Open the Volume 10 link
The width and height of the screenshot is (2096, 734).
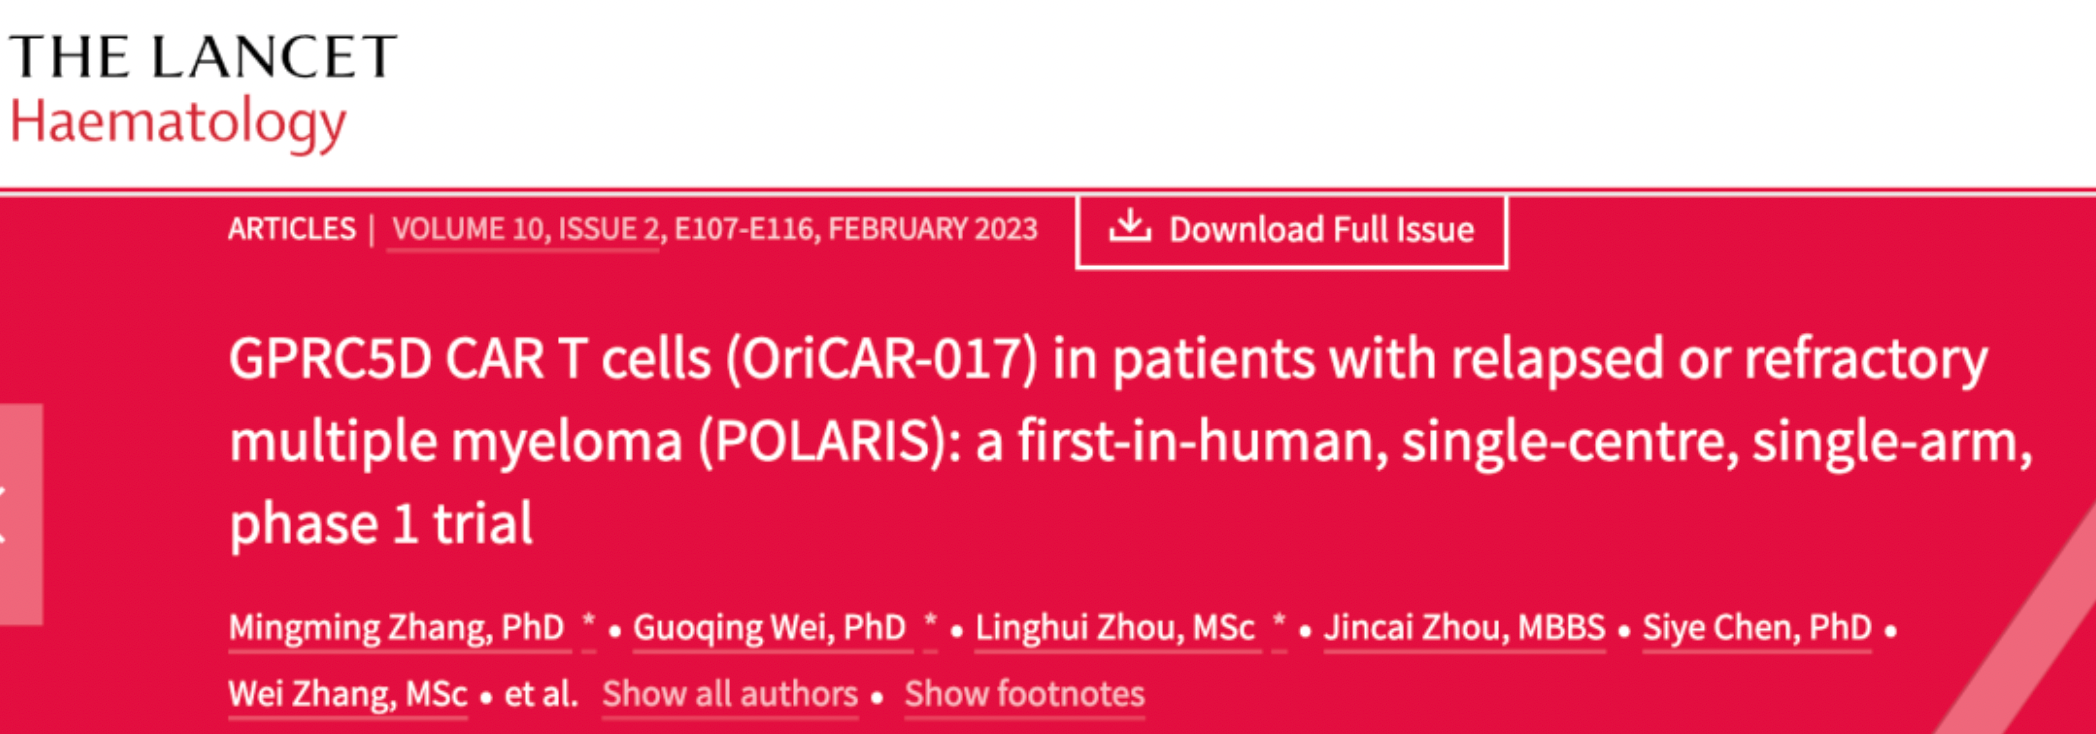(x=470, y=229)
